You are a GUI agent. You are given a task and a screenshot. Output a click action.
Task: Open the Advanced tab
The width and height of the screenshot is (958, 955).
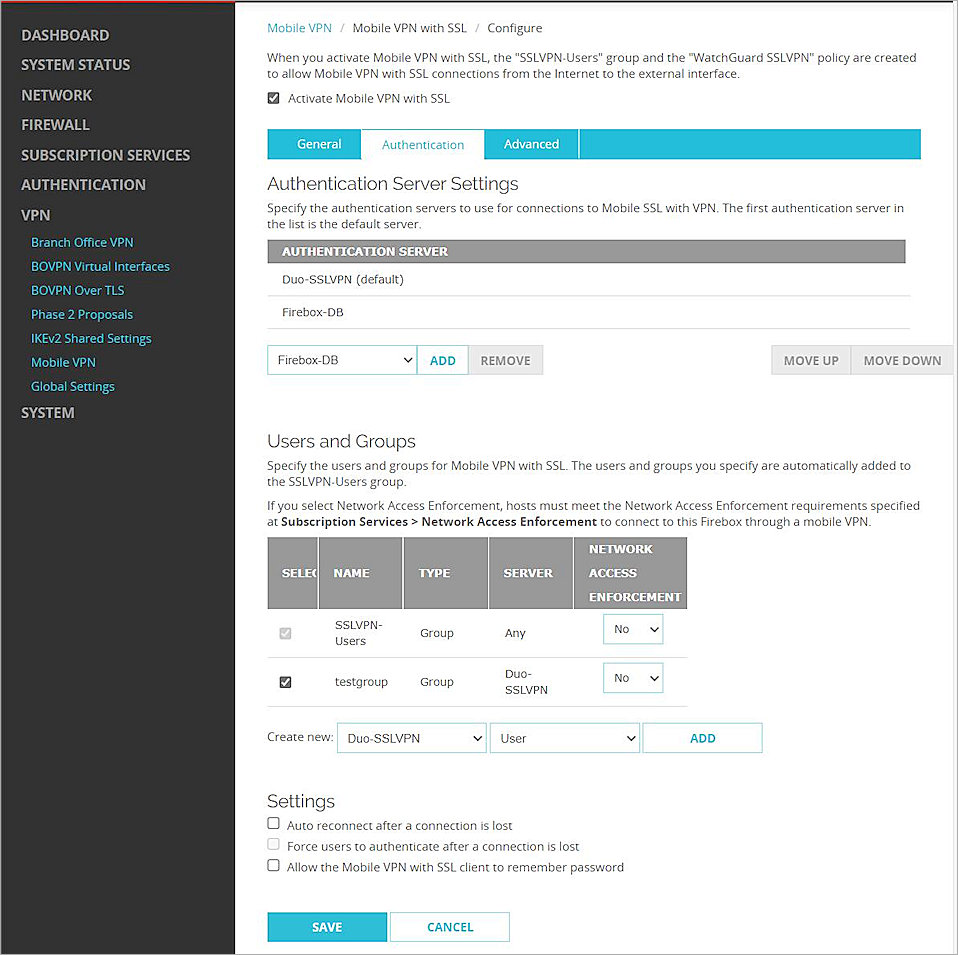[531, 144]
